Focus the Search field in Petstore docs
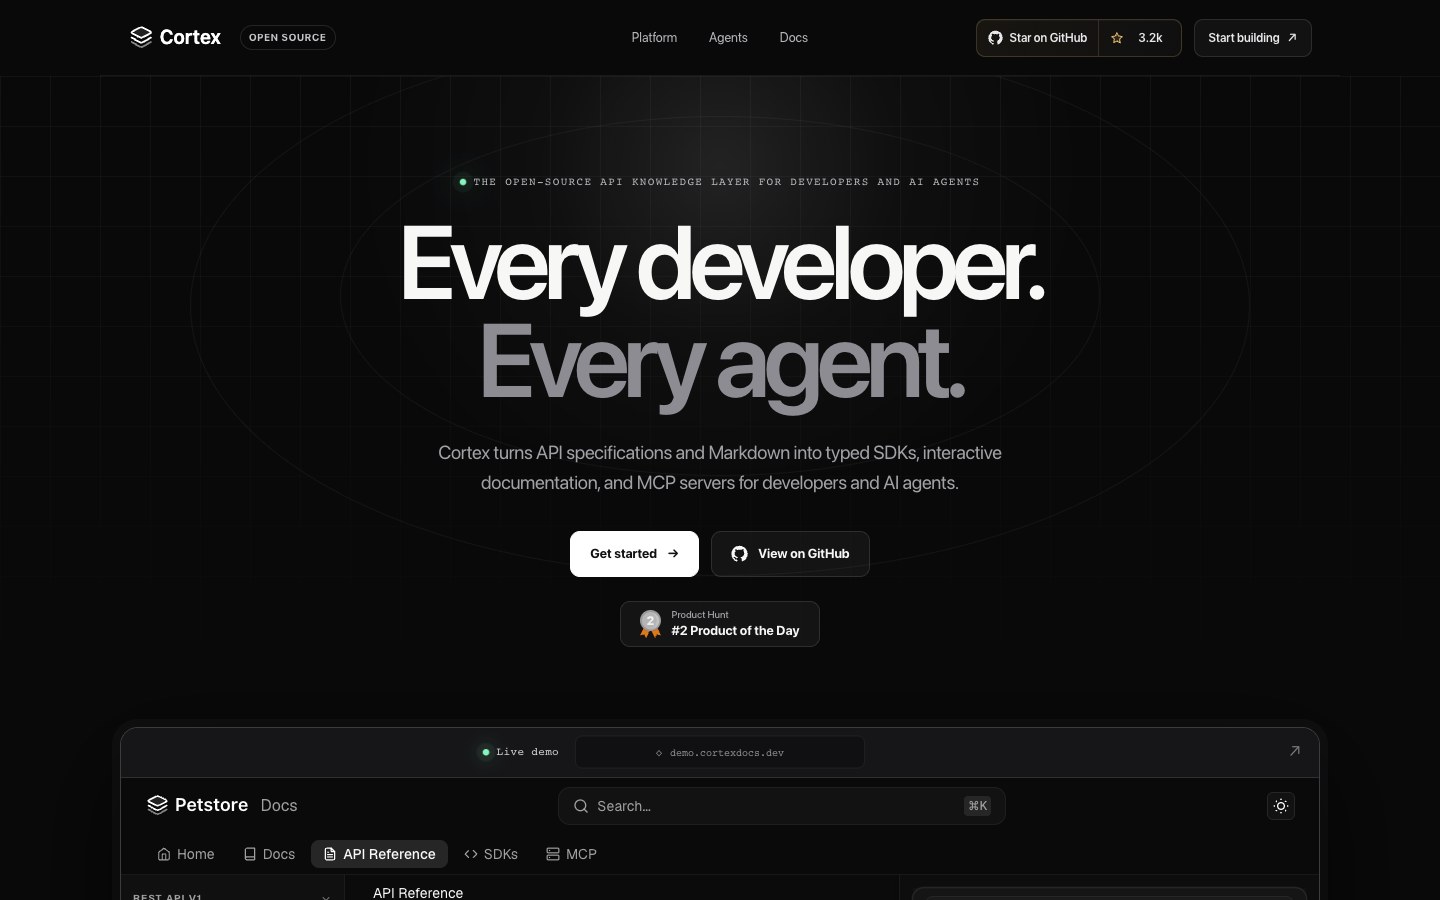 (x=781, y=806)
